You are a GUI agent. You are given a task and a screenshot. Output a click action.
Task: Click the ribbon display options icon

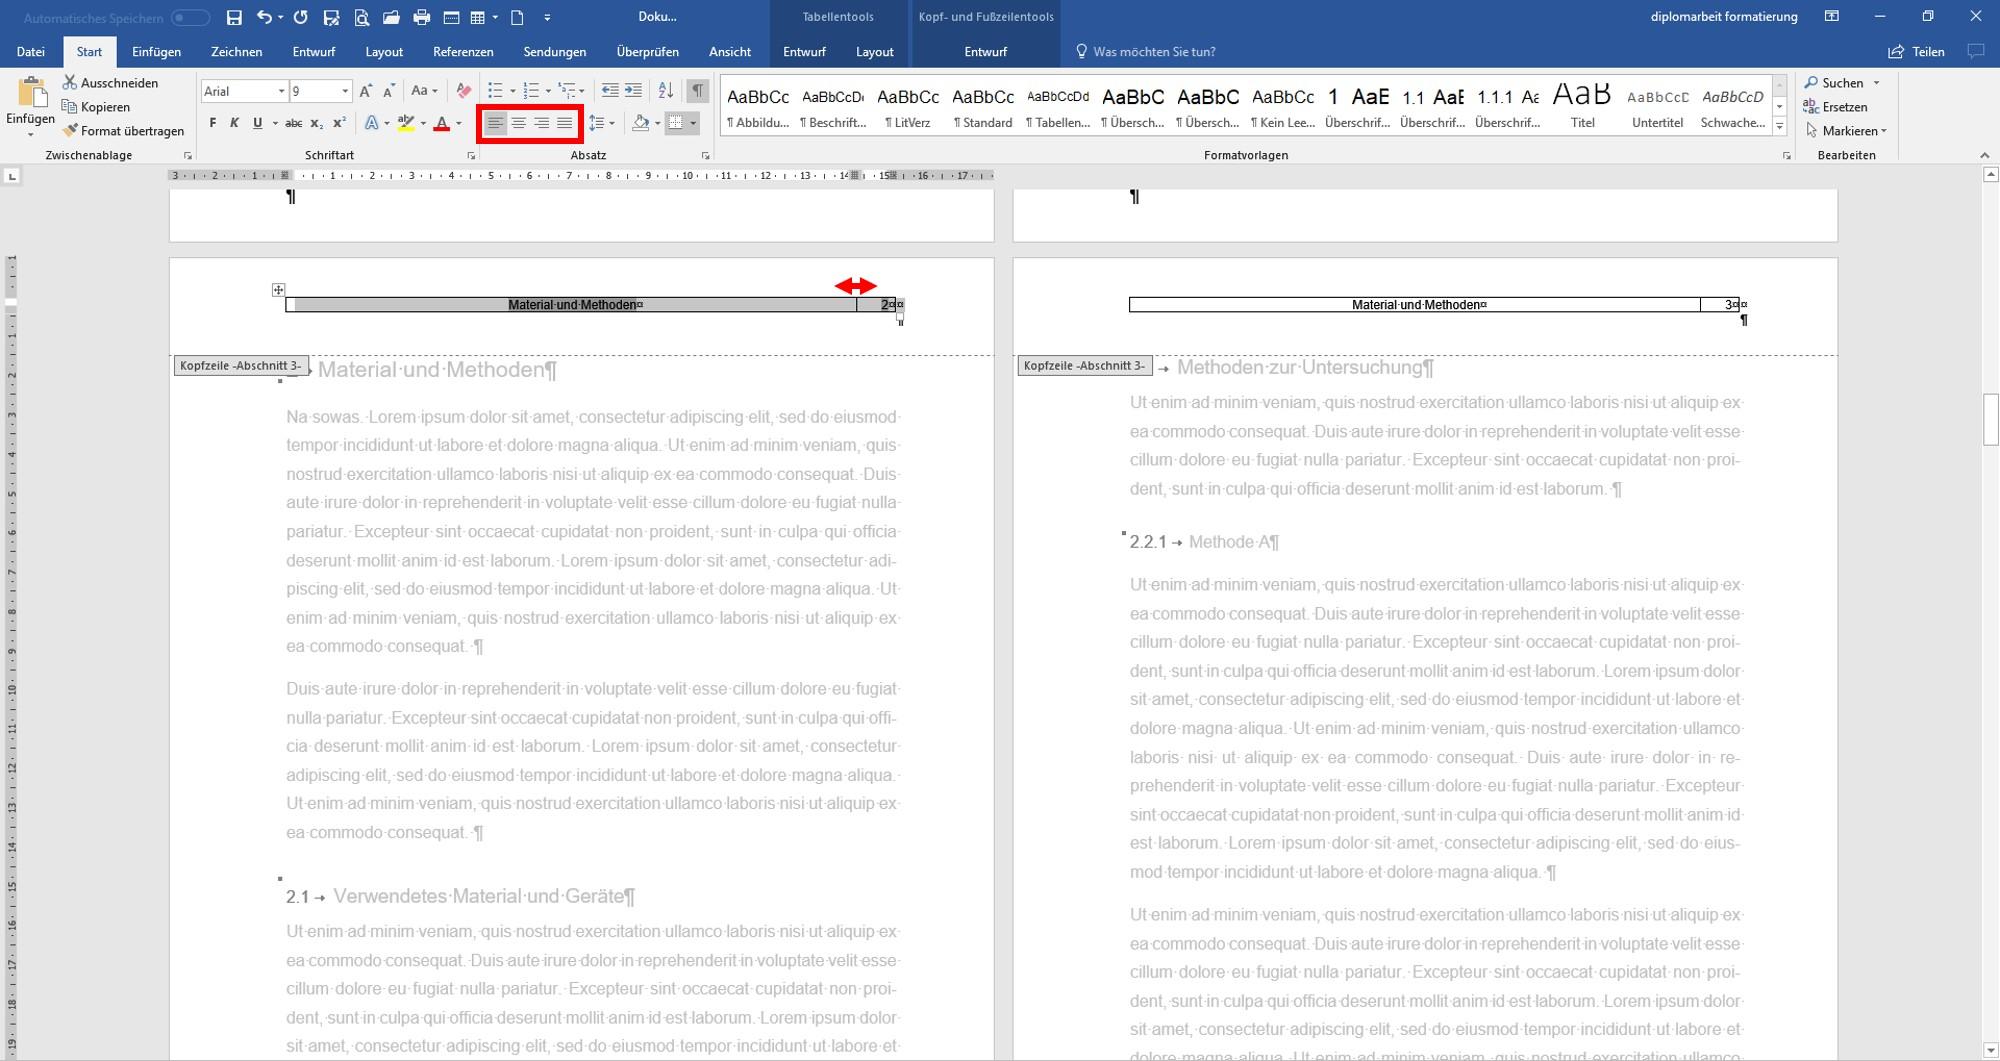point(1832,17)
